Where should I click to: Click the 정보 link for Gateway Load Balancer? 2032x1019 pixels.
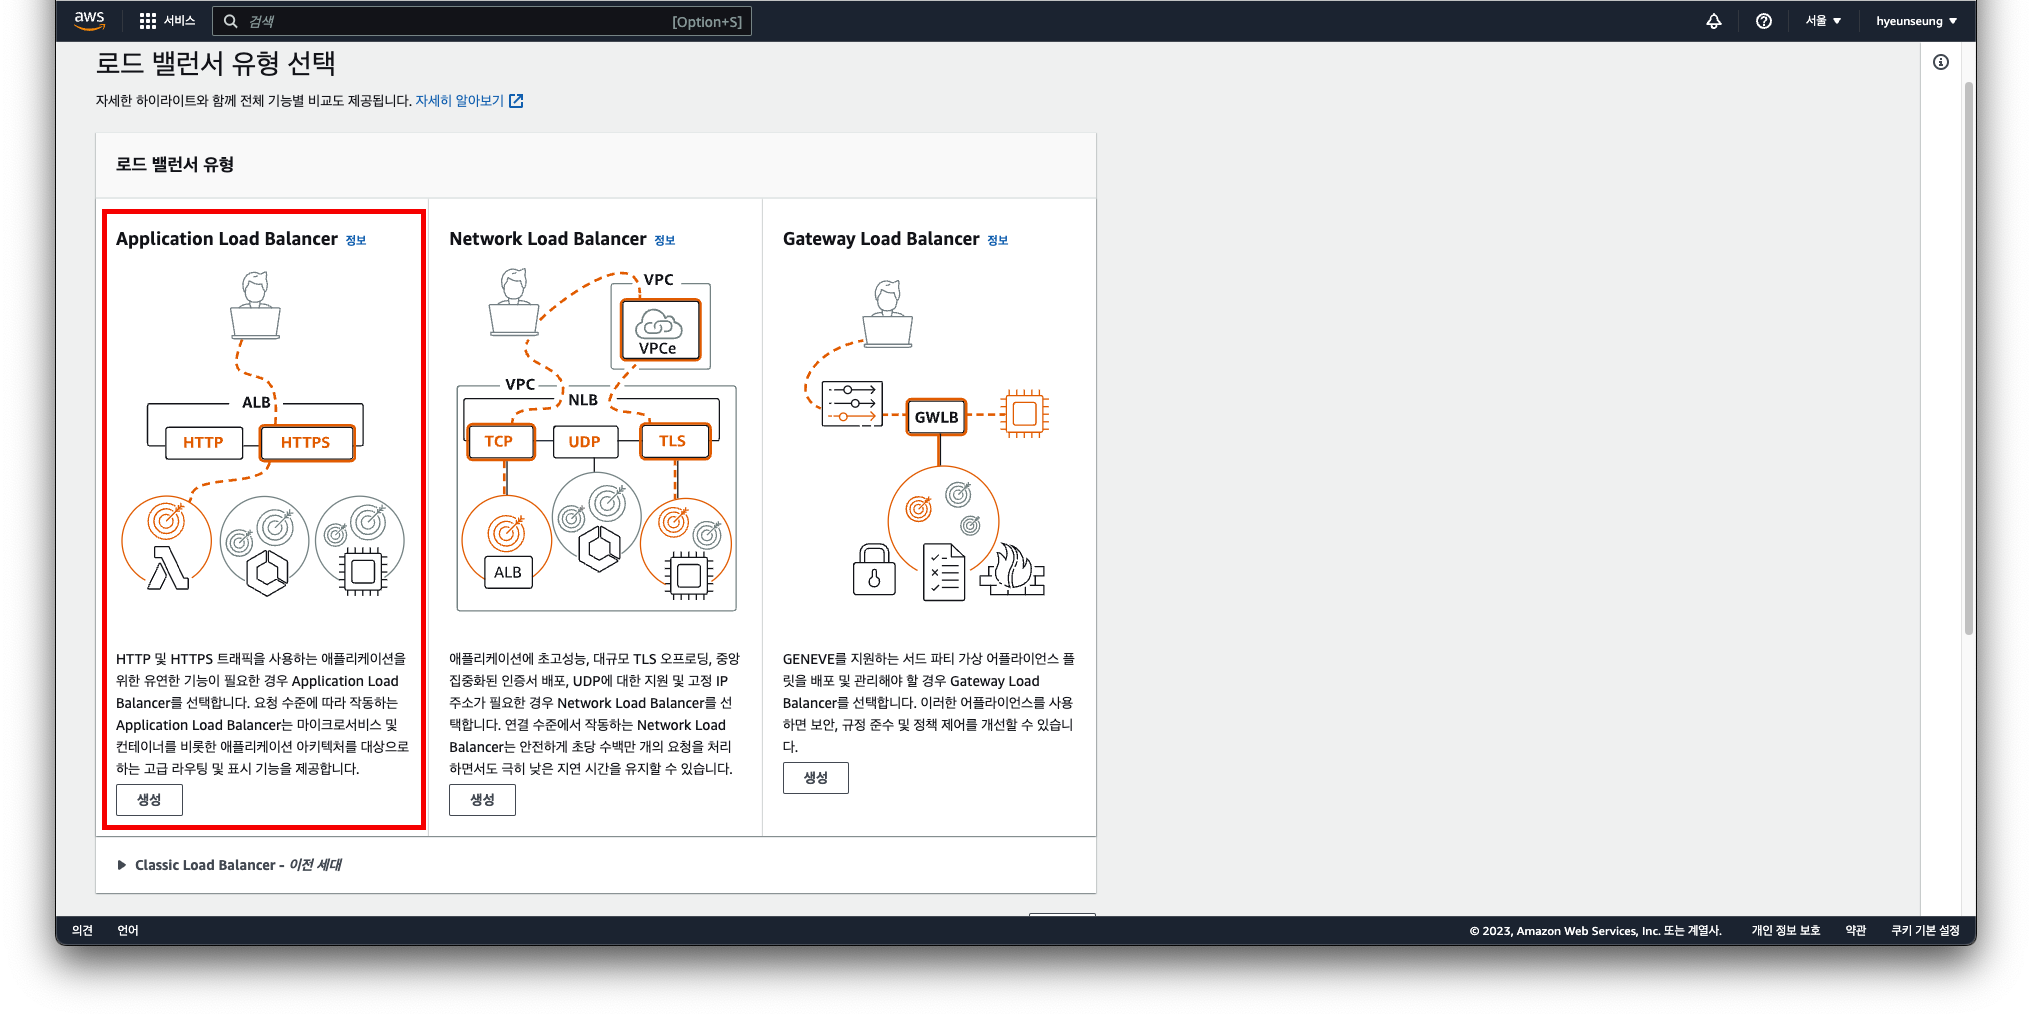click(x=998, y=240)
